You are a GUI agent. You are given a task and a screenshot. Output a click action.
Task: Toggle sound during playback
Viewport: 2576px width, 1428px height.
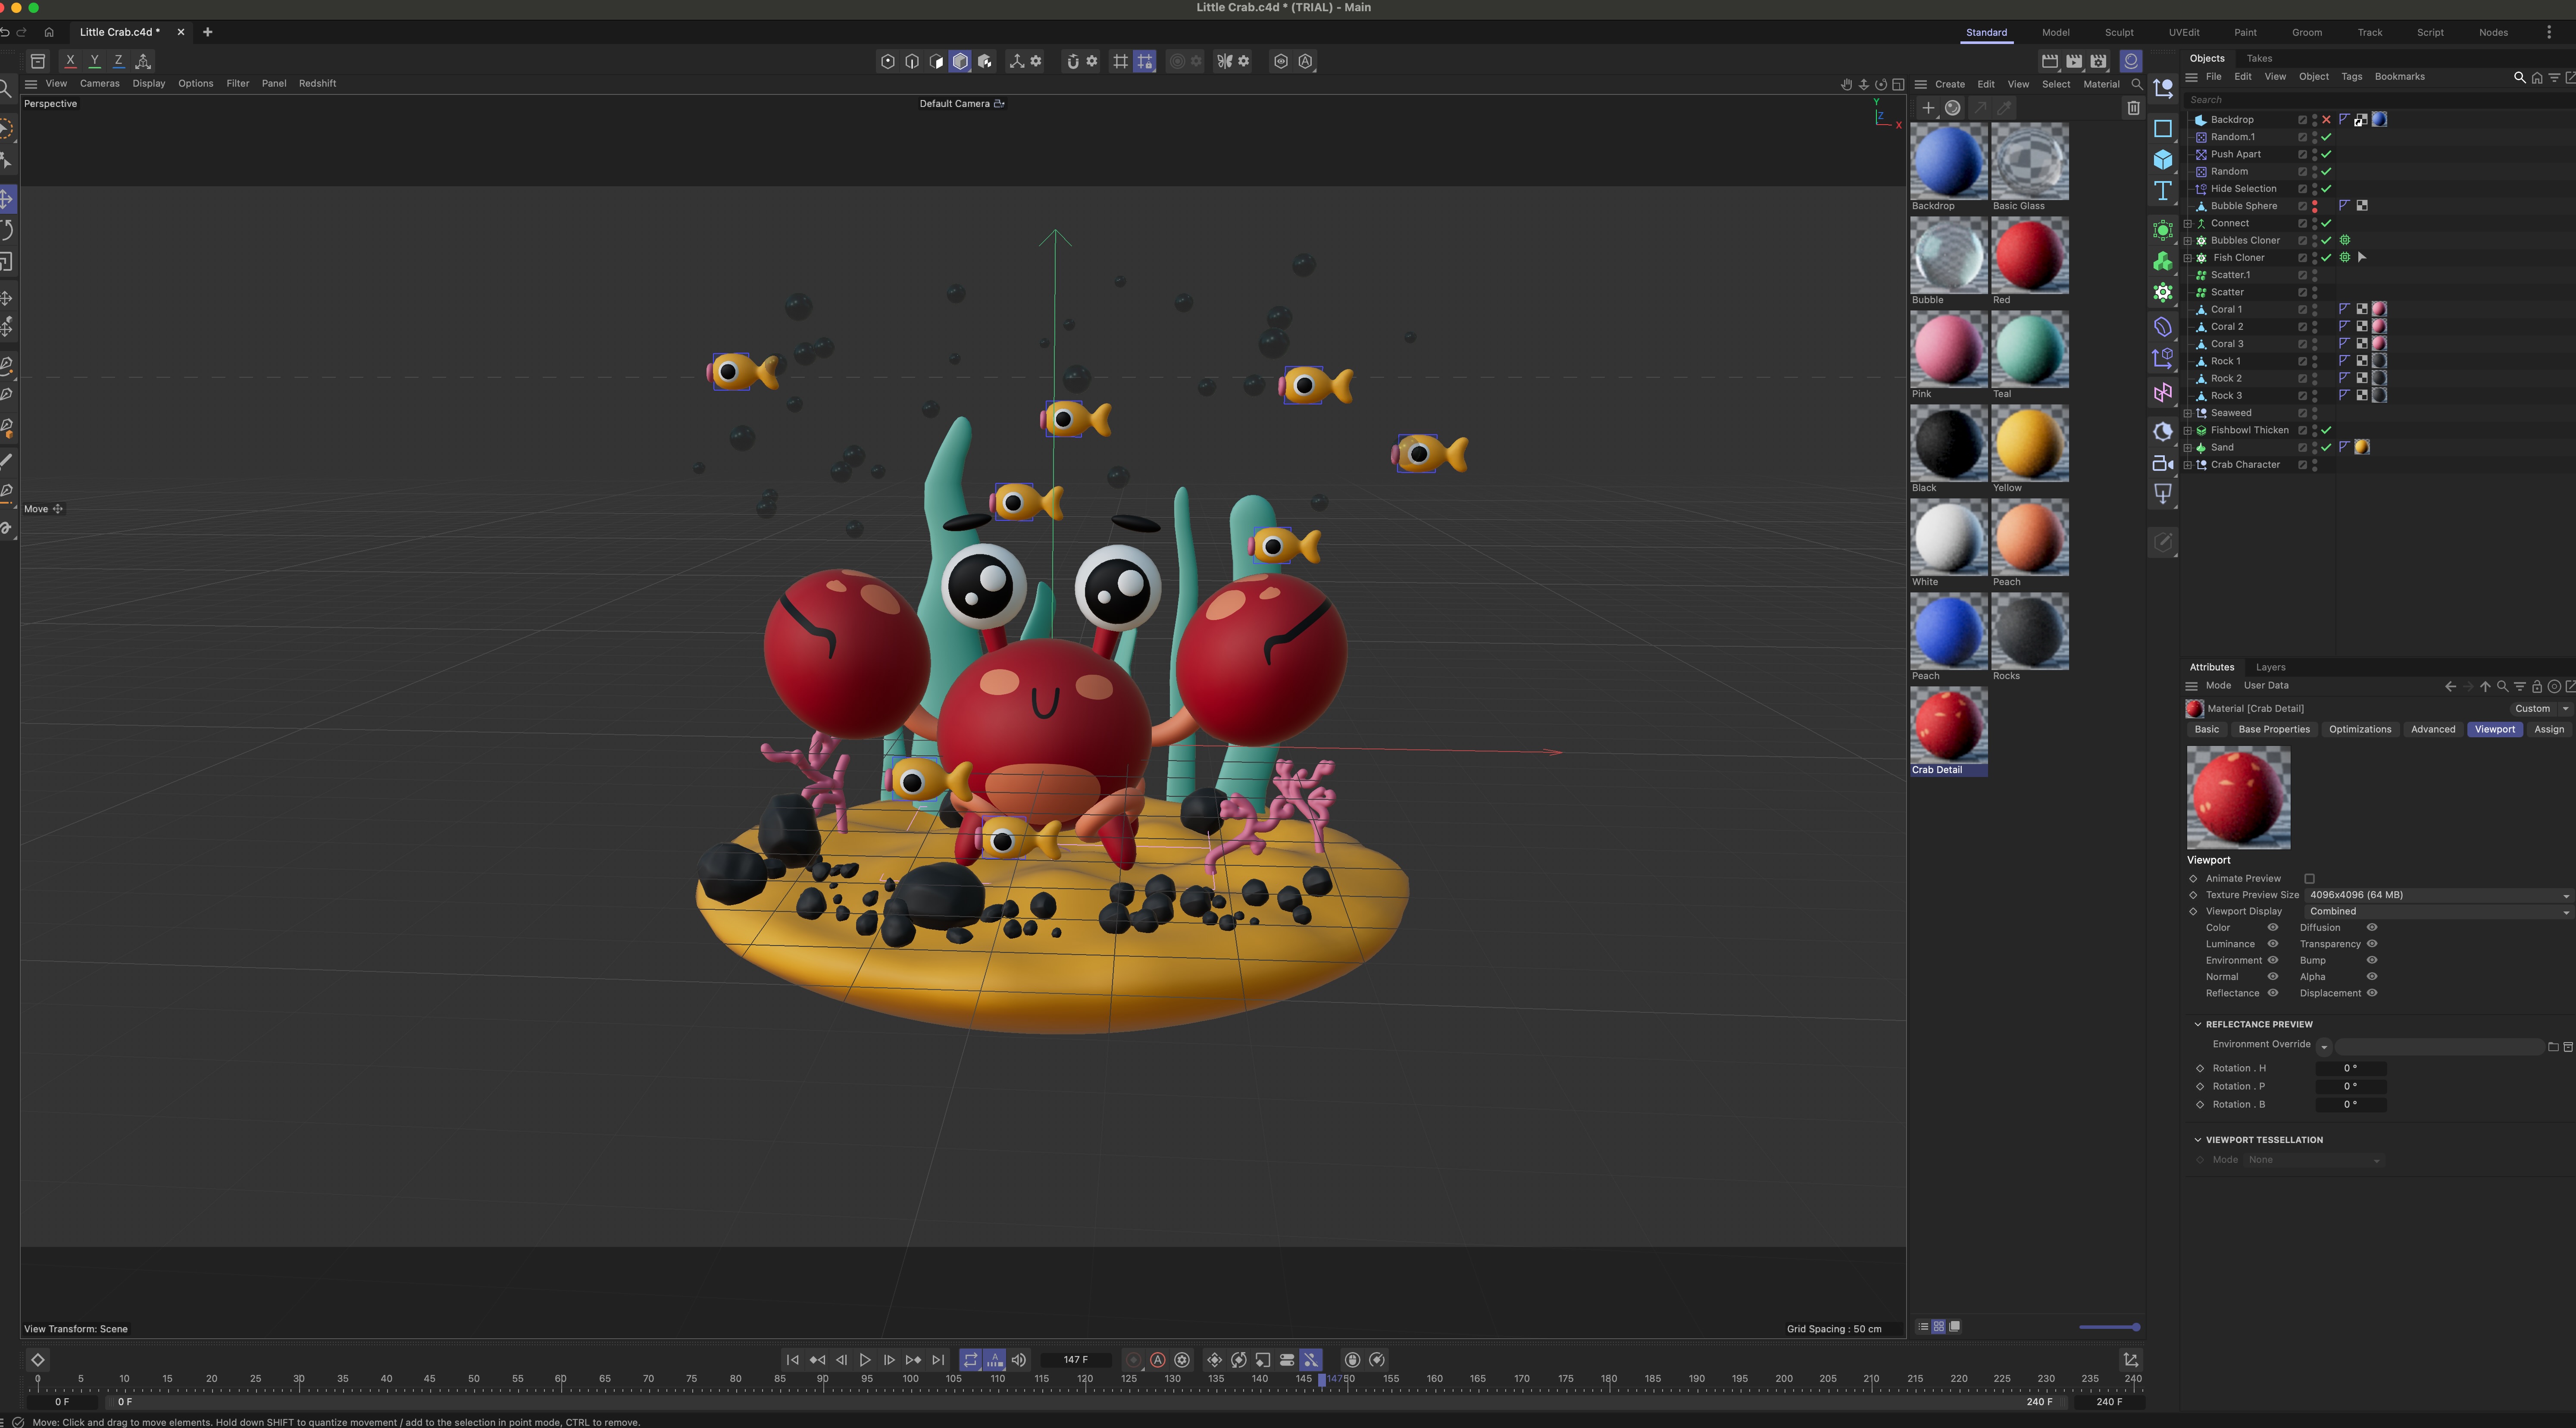click(1019, 1360)
